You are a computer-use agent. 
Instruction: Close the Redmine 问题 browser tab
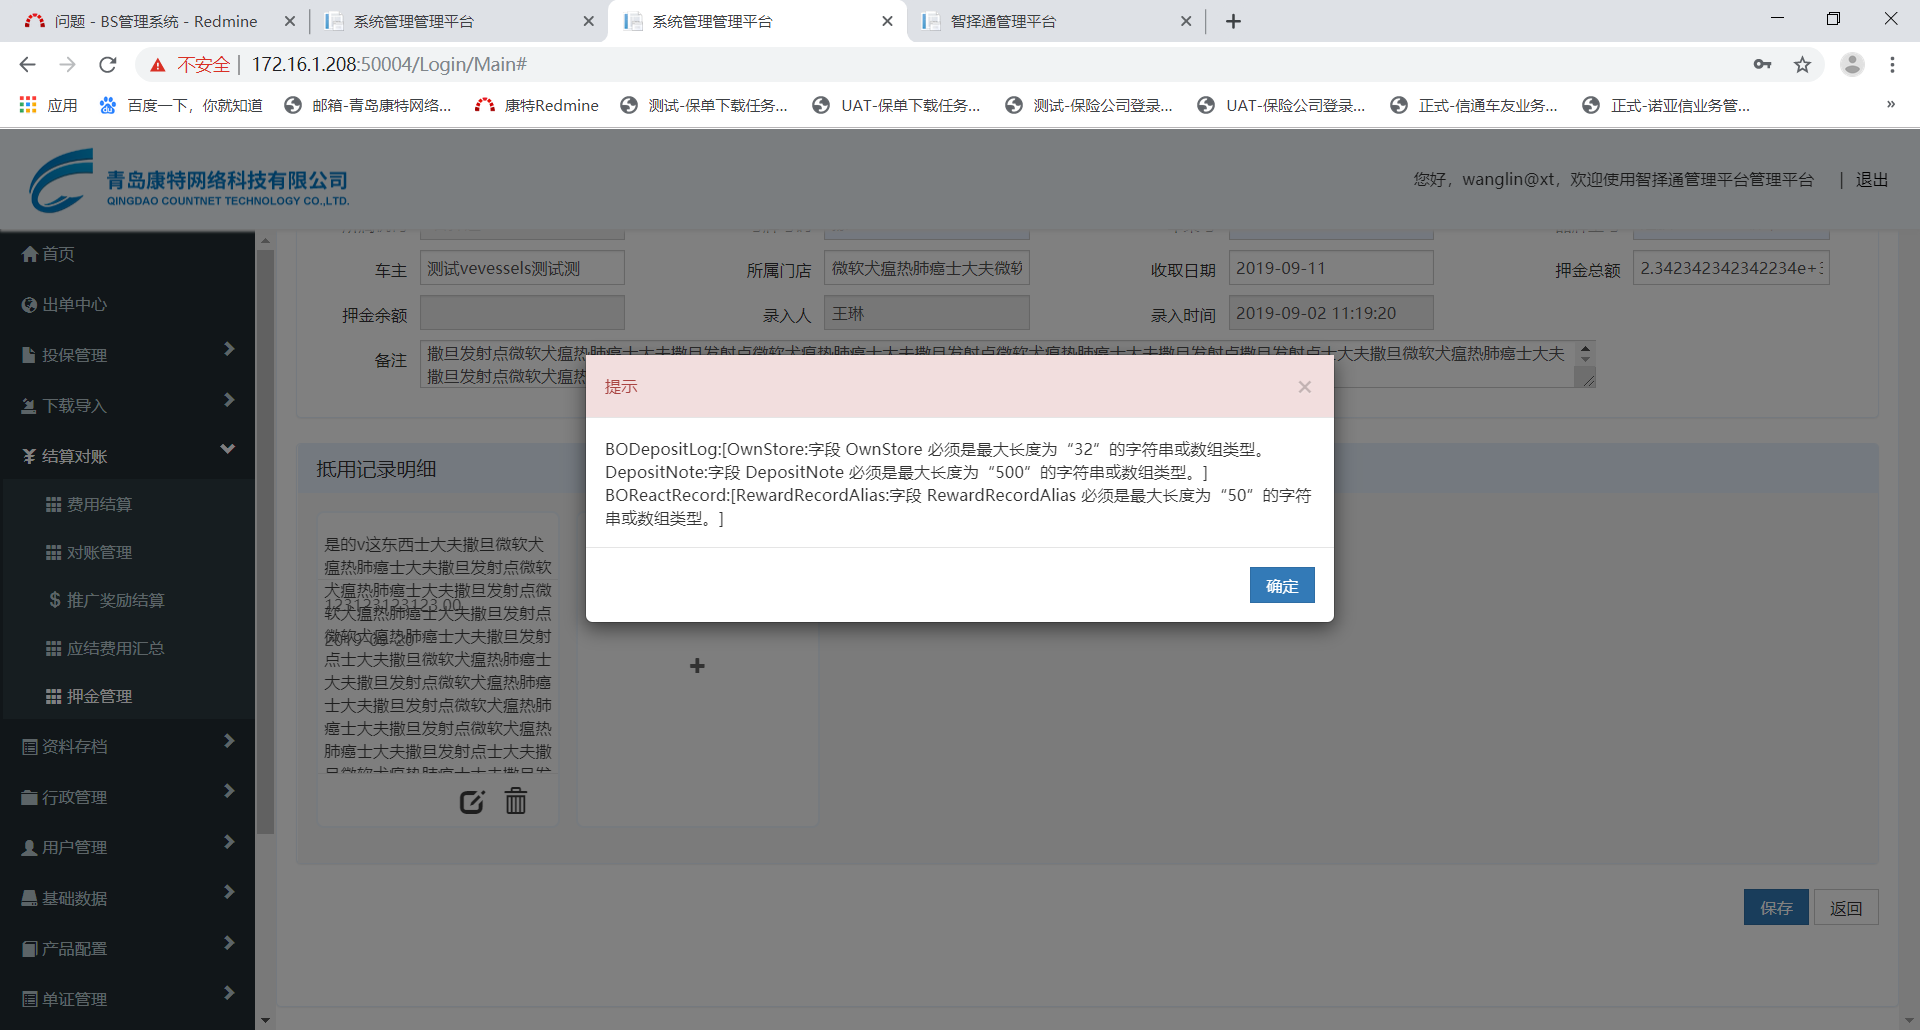[290, 21]
